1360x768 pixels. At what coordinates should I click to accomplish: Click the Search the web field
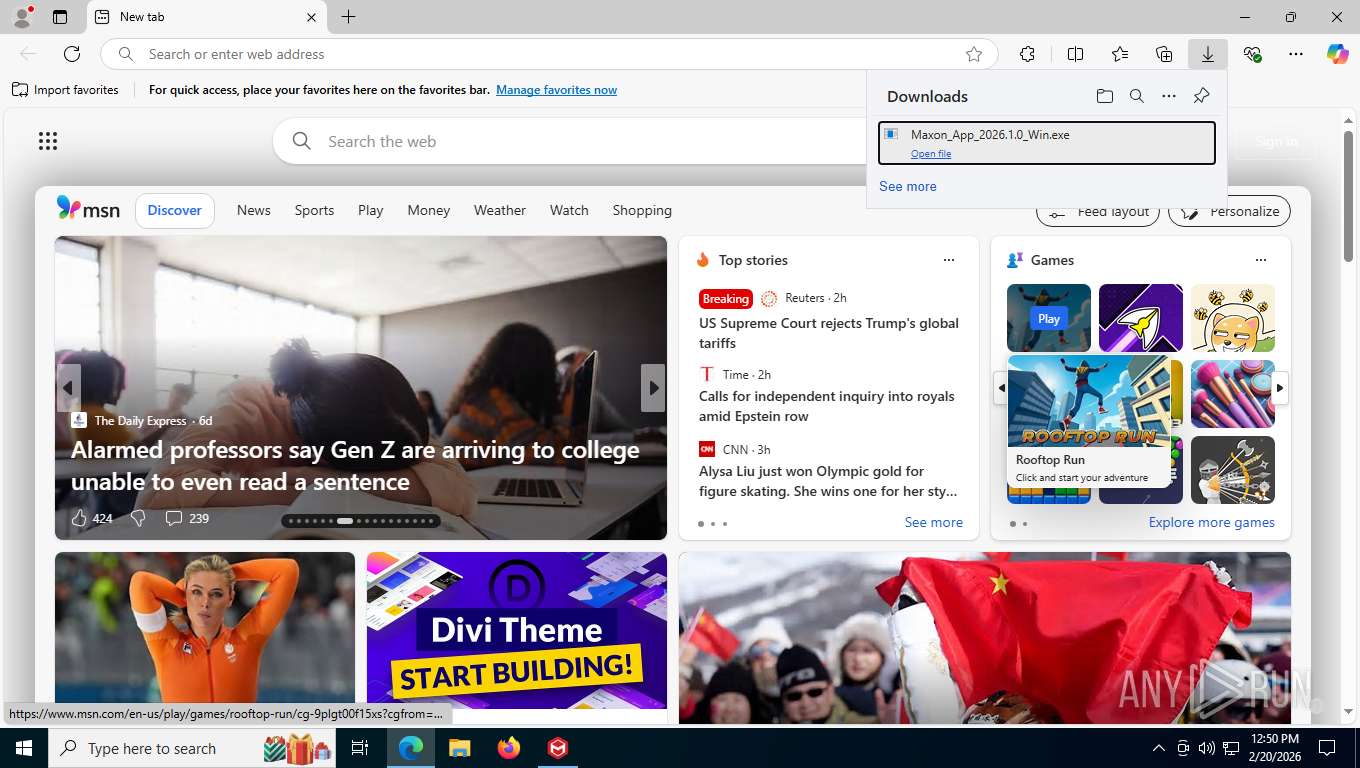coord(570,141)
